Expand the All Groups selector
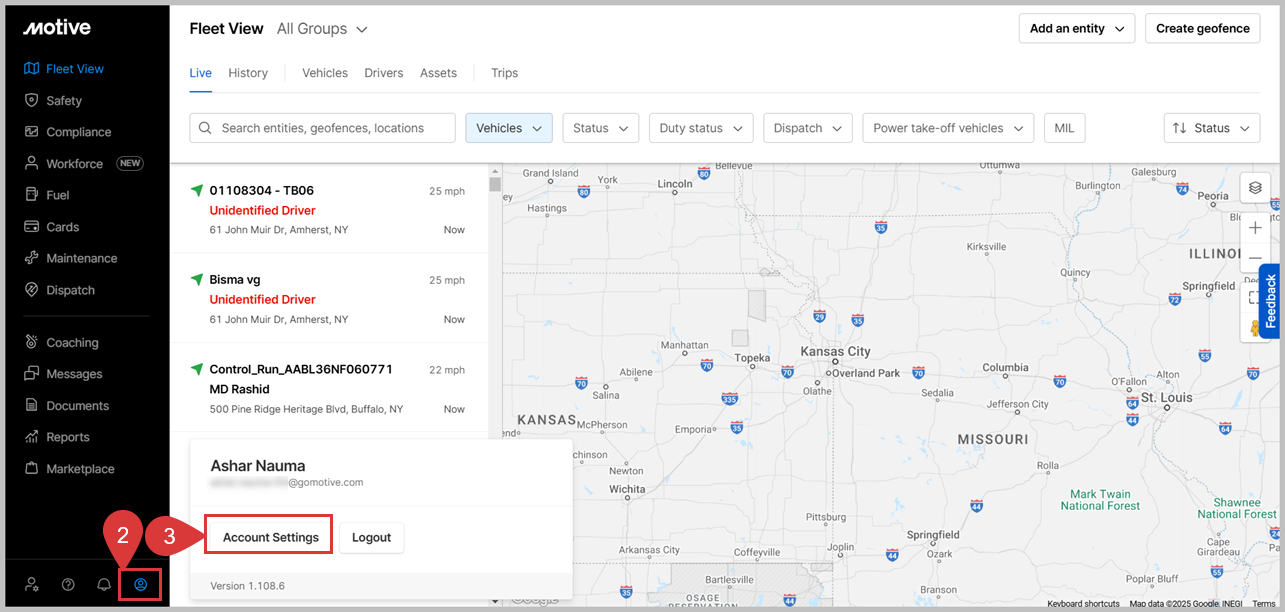The width and height of the screenshot is (1285, 612). tap(322, 29)
